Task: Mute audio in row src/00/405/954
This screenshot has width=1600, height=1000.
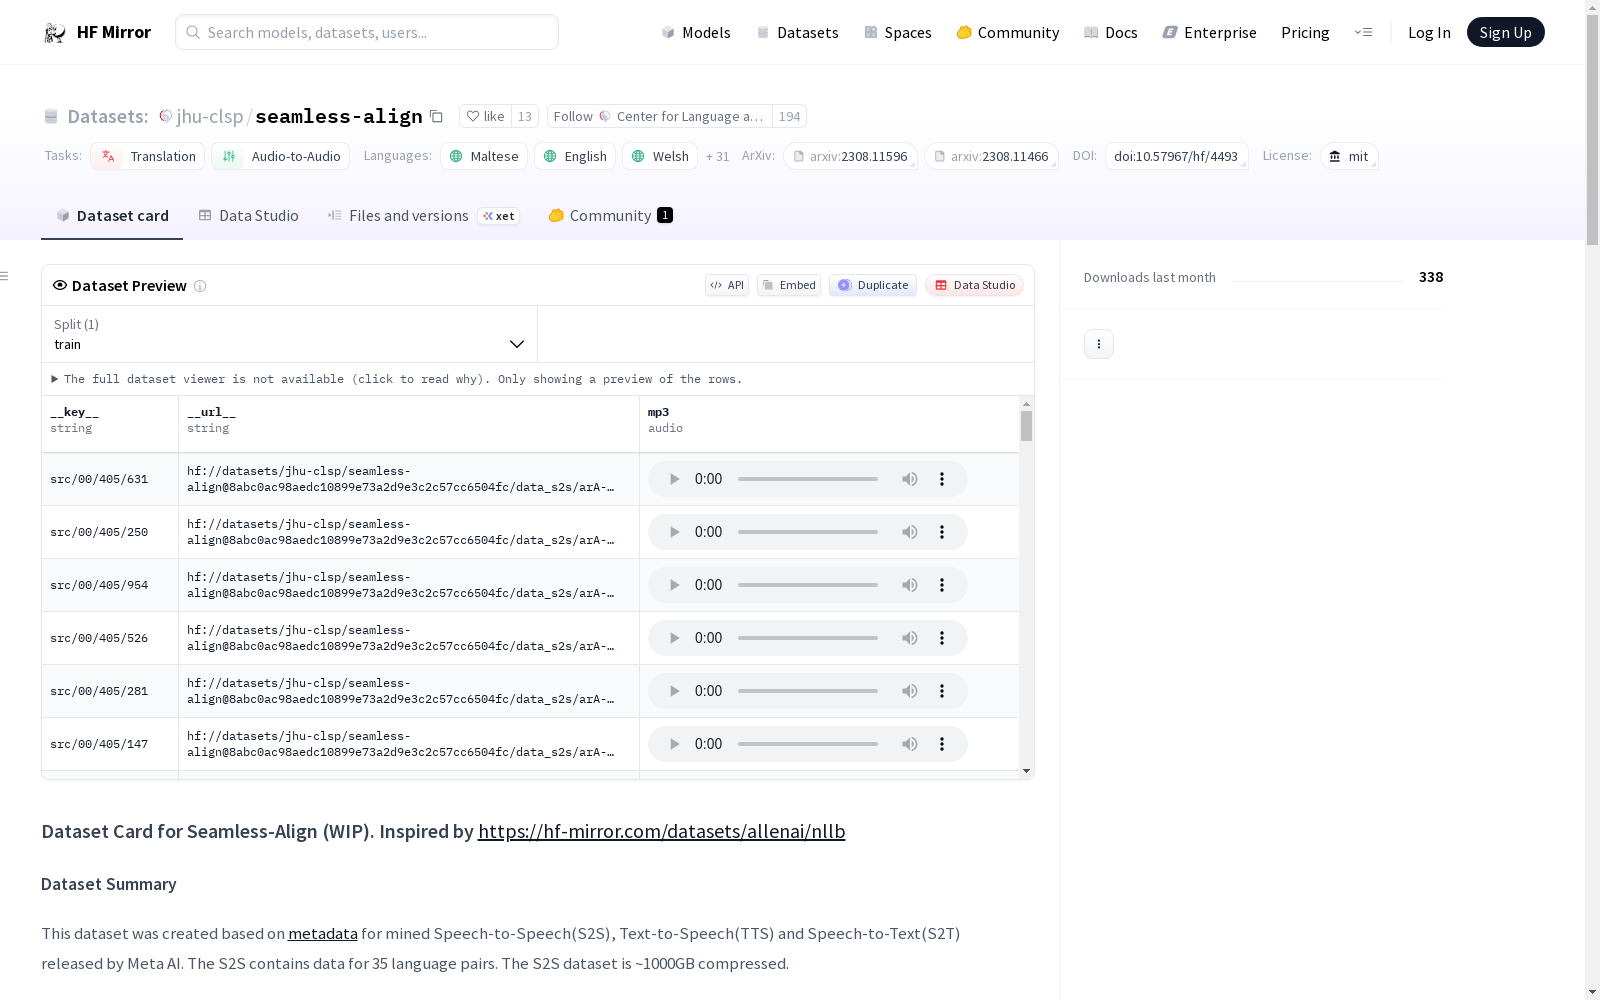Action: coord(910,585)
